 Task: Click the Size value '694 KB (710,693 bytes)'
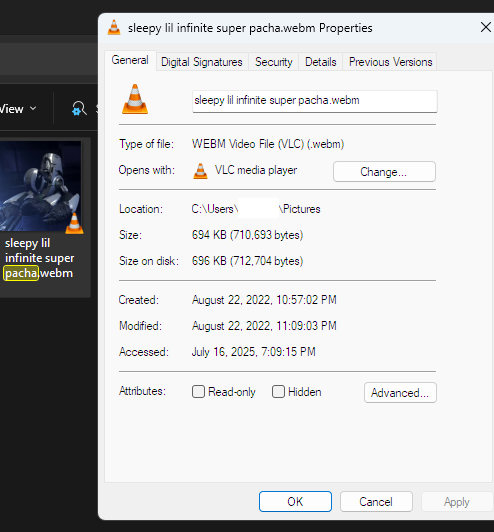tap(247, 235)
